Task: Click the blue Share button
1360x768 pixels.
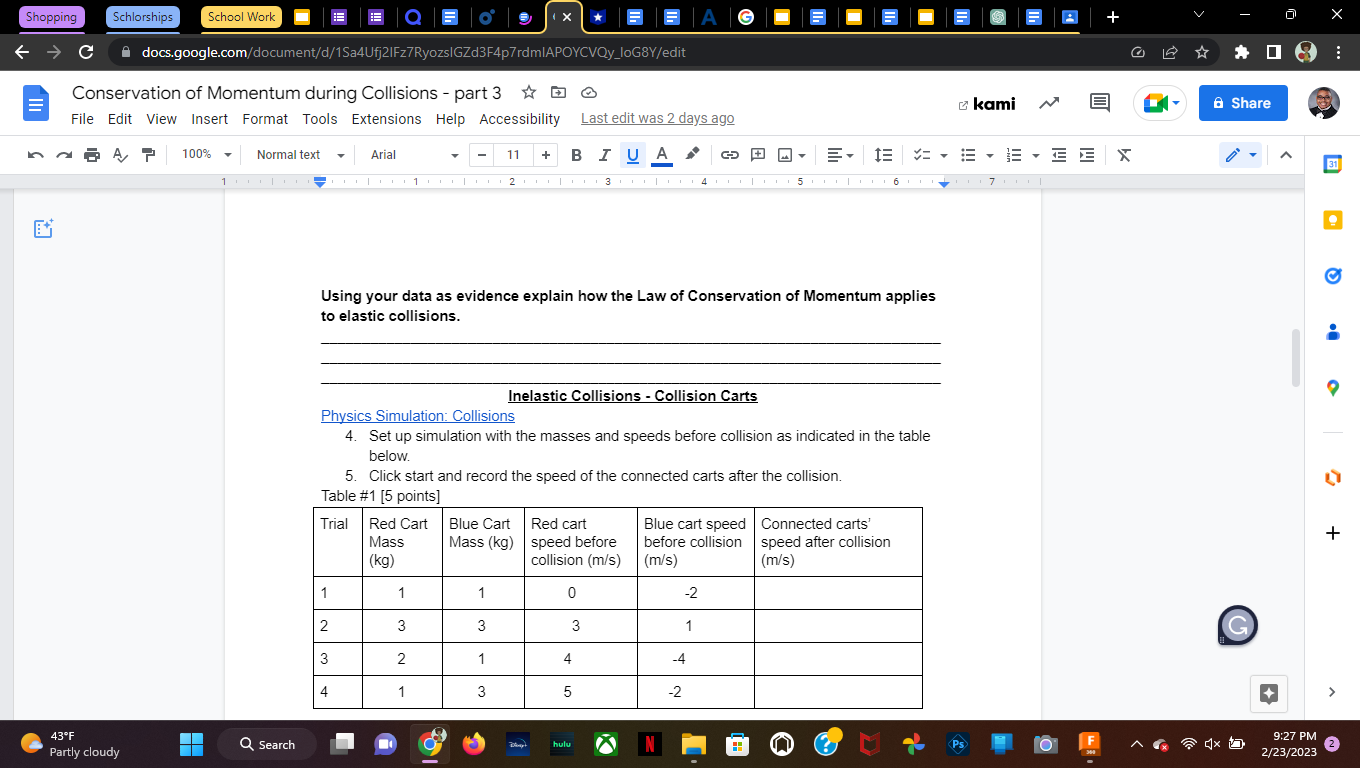Action: [1243, 103]
